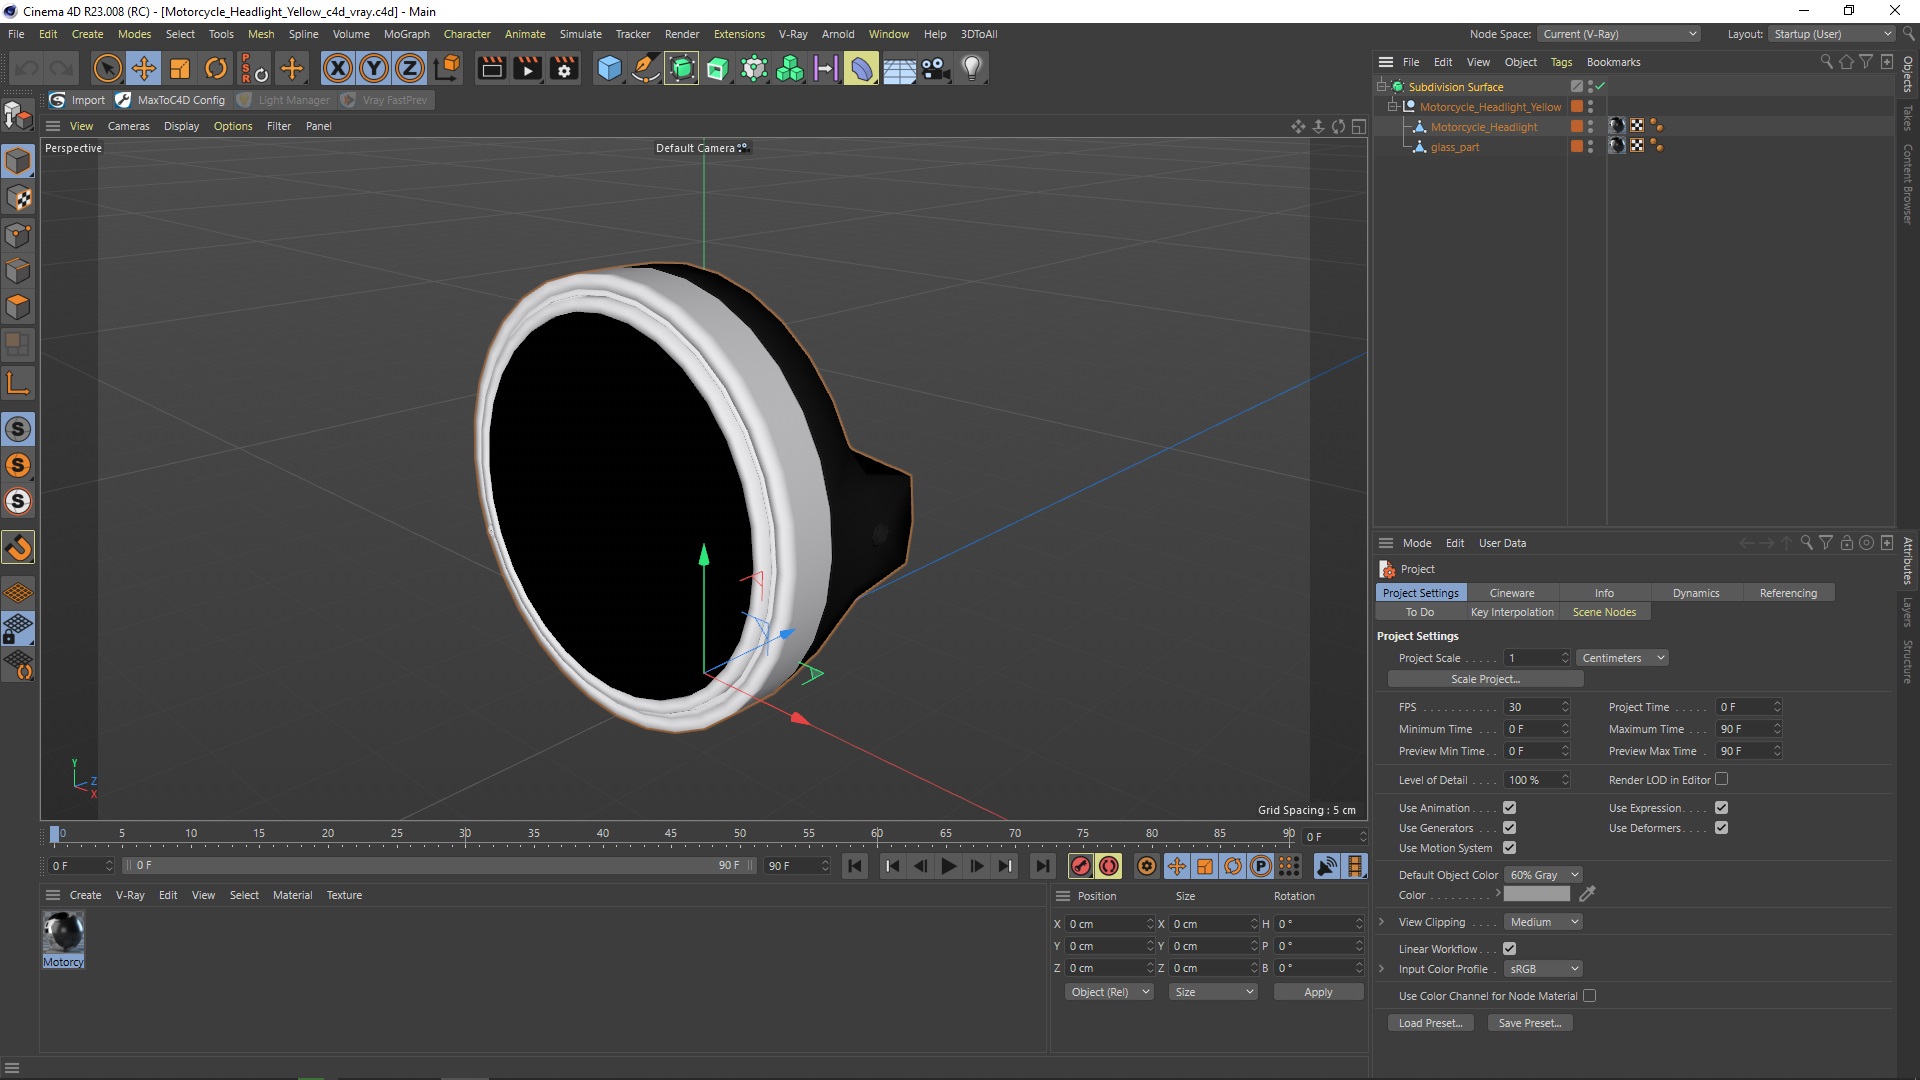1920x1080 pixels.
Task: Pick color with the eyedropper icon
Action: (1587, 894)
